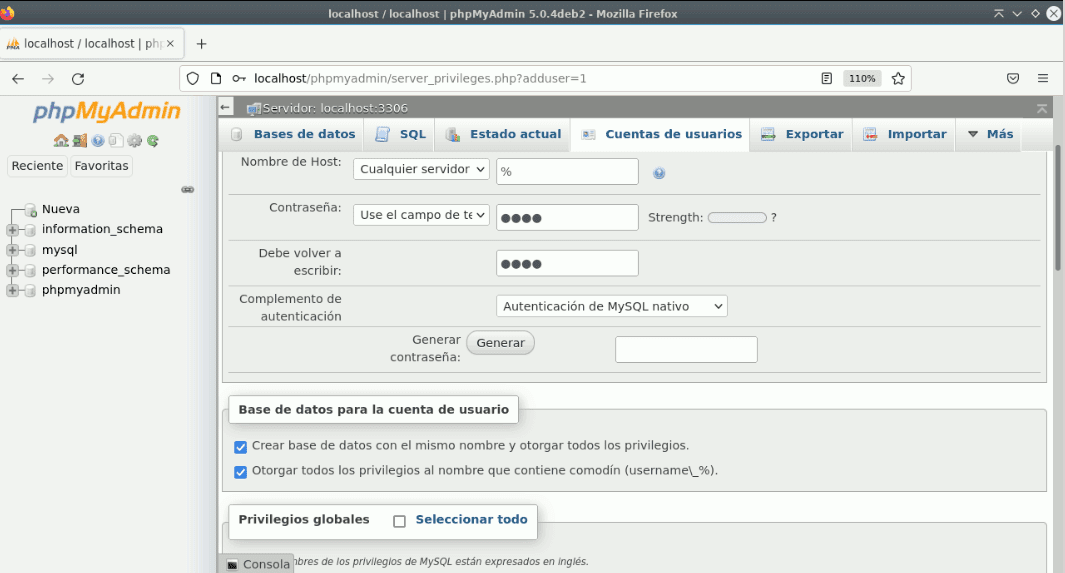Open the 'Use el campo de texto' password dropdown
The width and height of the screenshot is (1065, 573).
pyautogui.click(x=421, y=215)
